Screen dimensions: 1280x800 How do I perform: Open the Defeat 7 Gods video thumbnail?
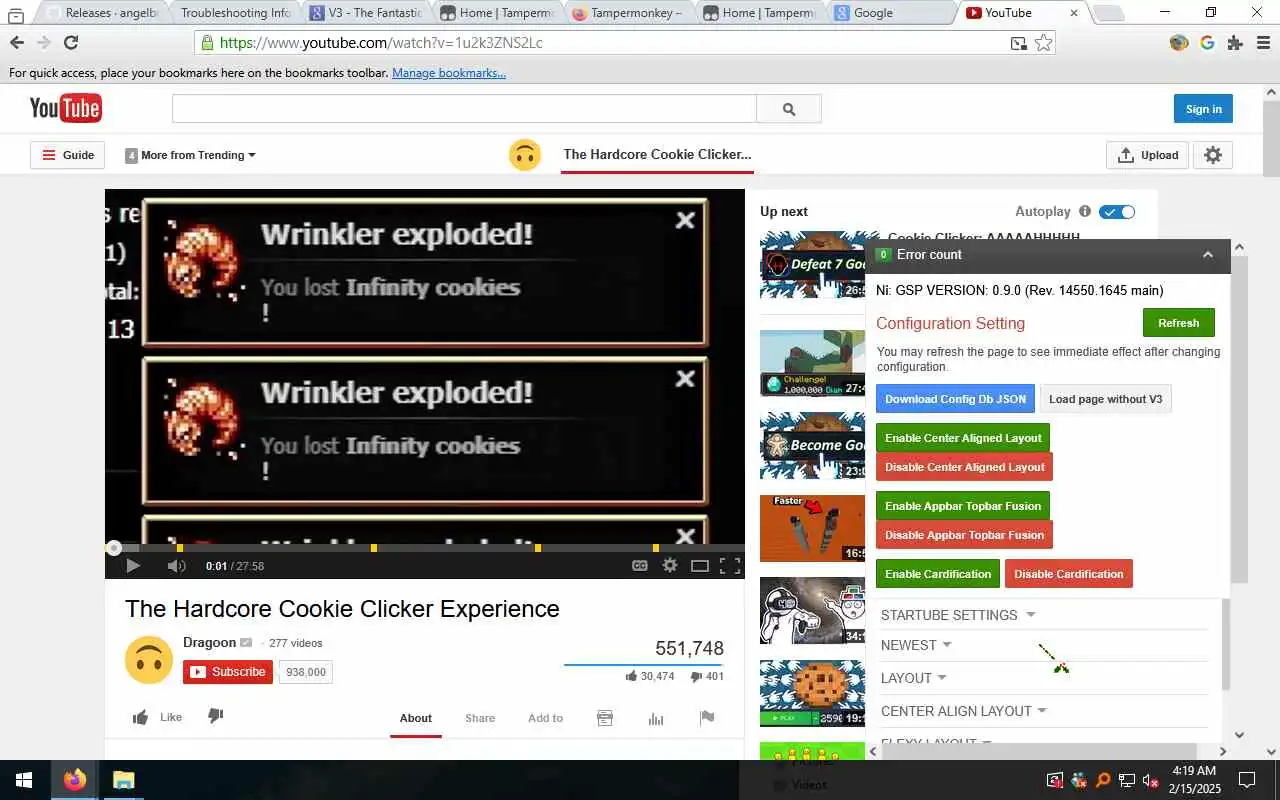[x=812, y=265]
